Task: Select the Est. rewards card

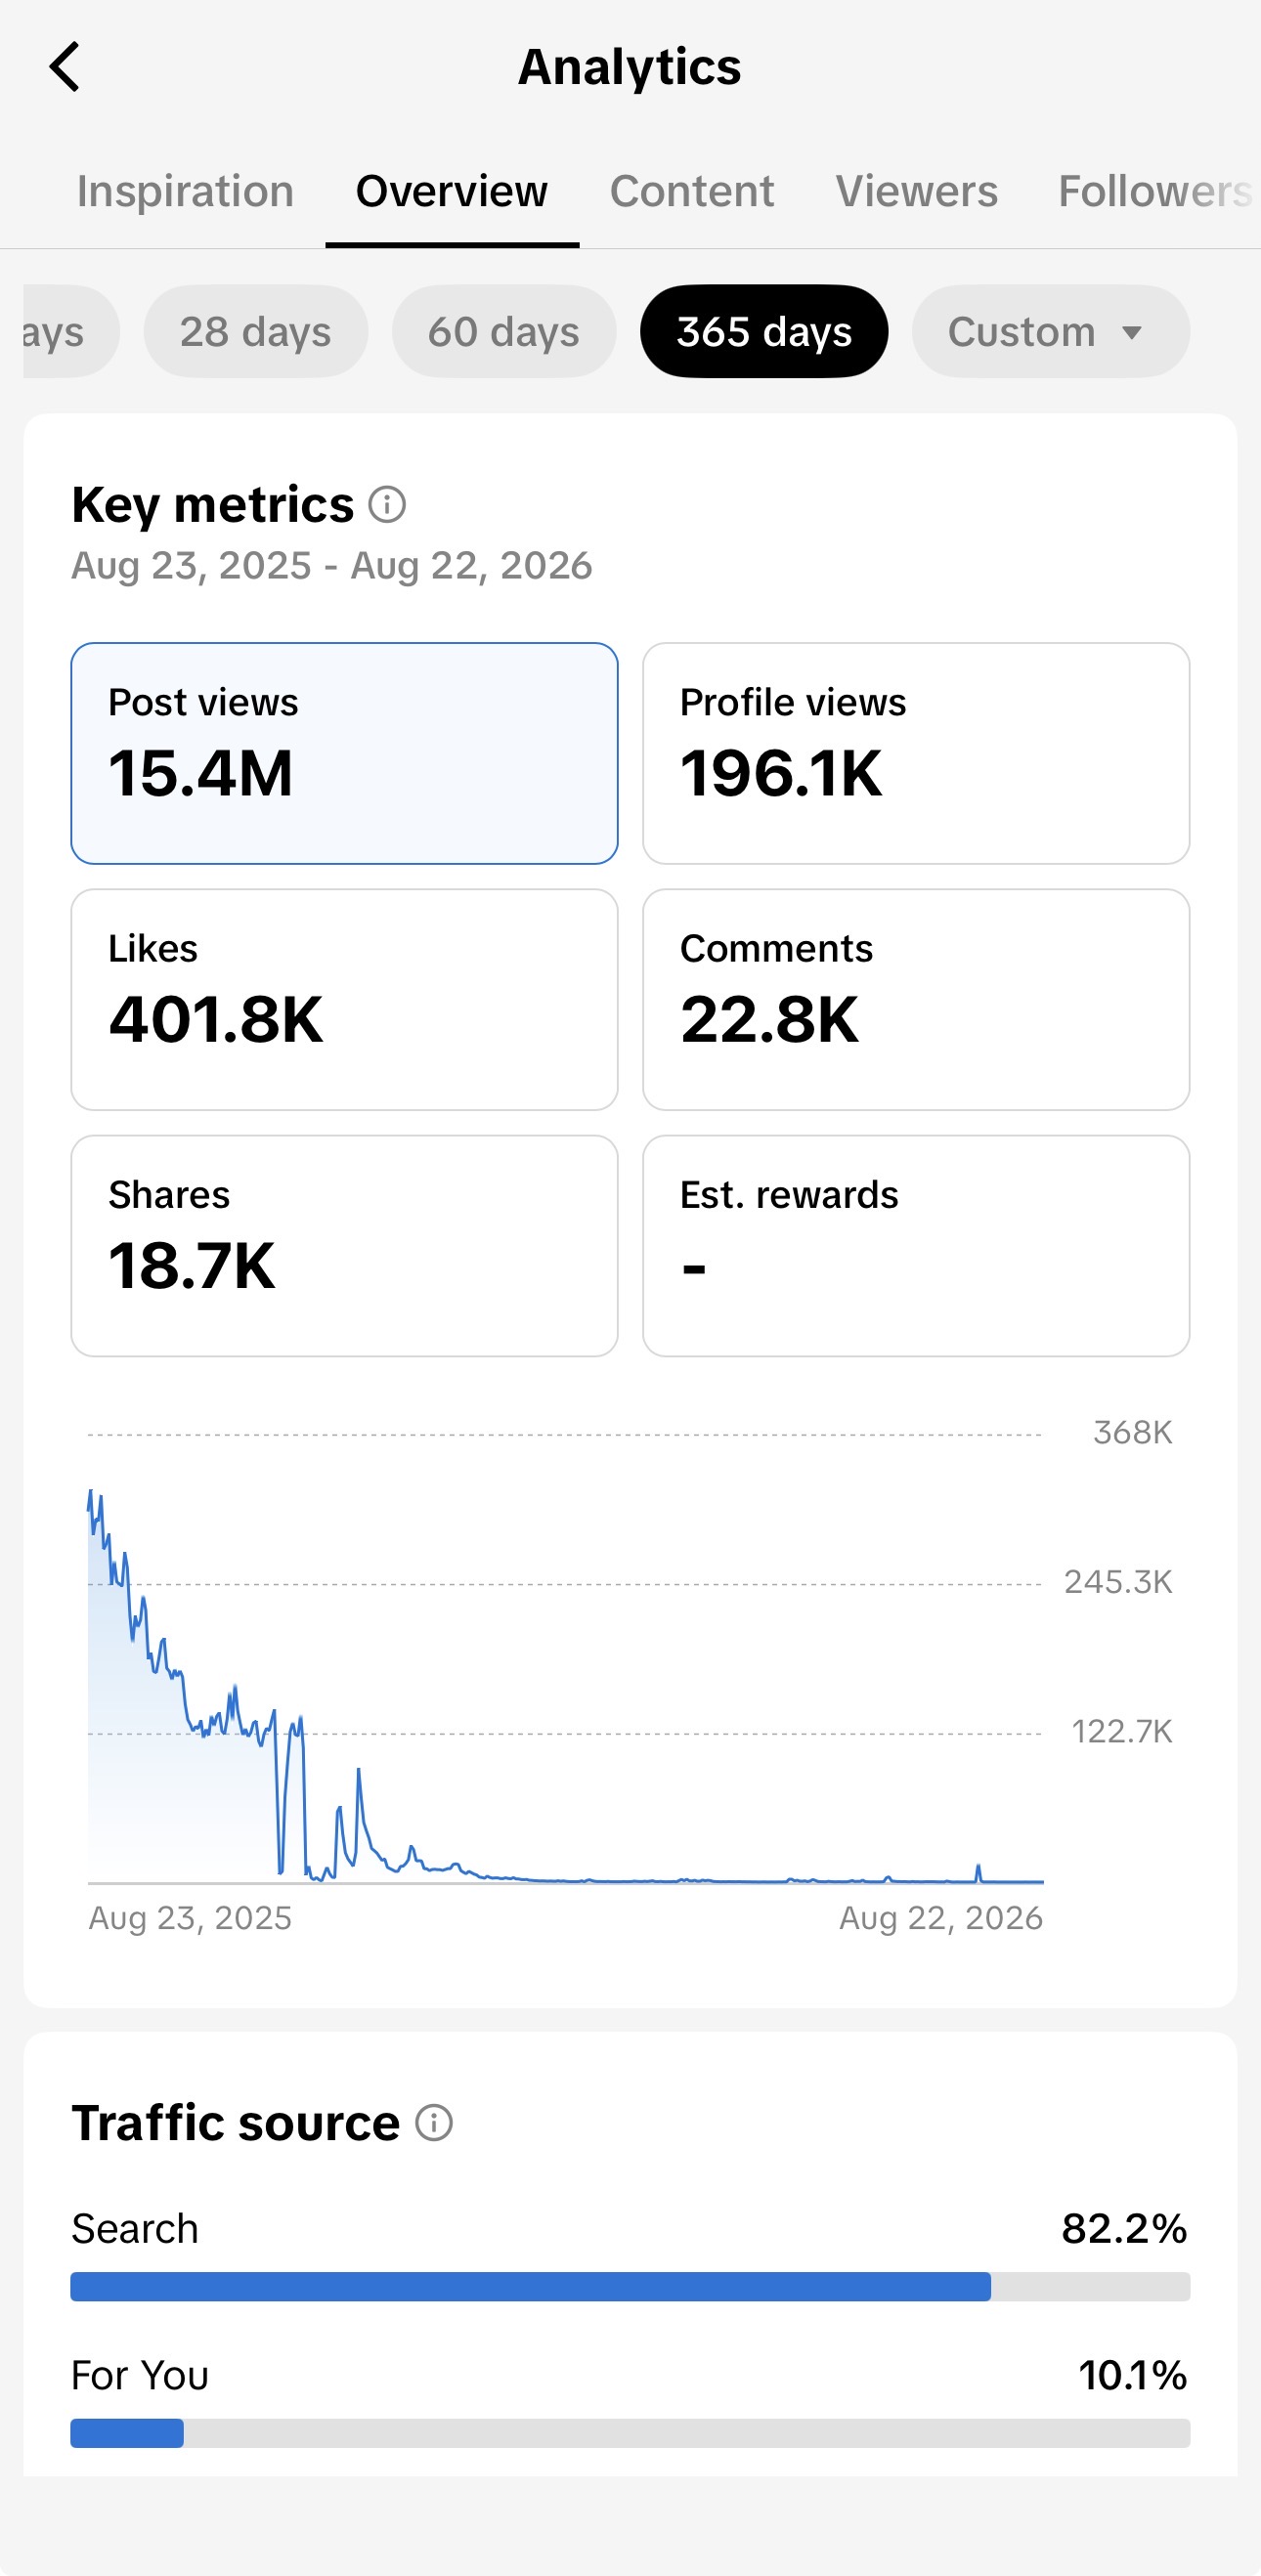Action: pos(916,1245)
